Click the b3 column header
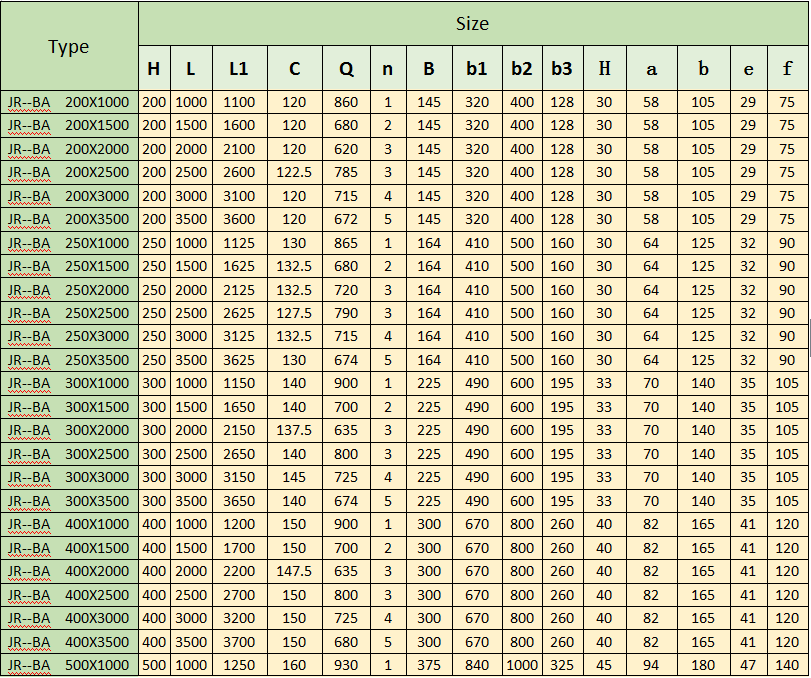This screenshot has width=811, height=678. click(562, 68)
